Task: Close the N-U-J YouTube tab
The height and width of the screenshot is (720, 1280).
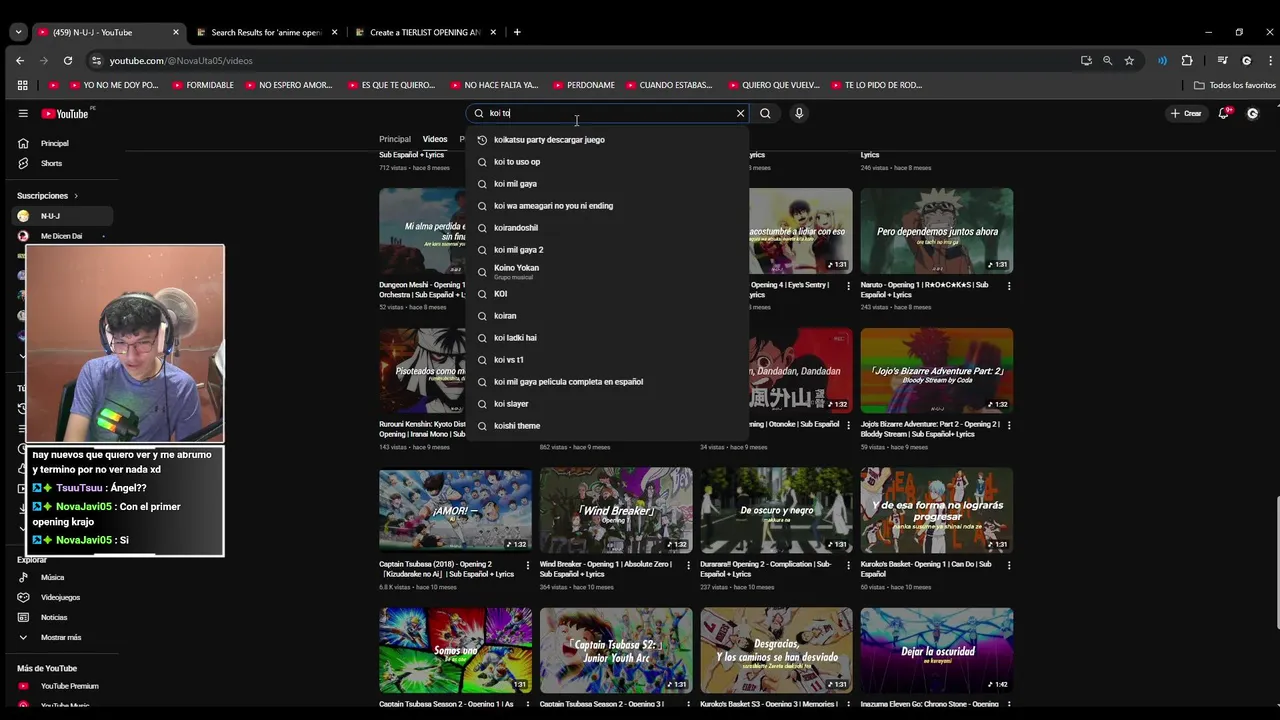Action: point(176,32)
